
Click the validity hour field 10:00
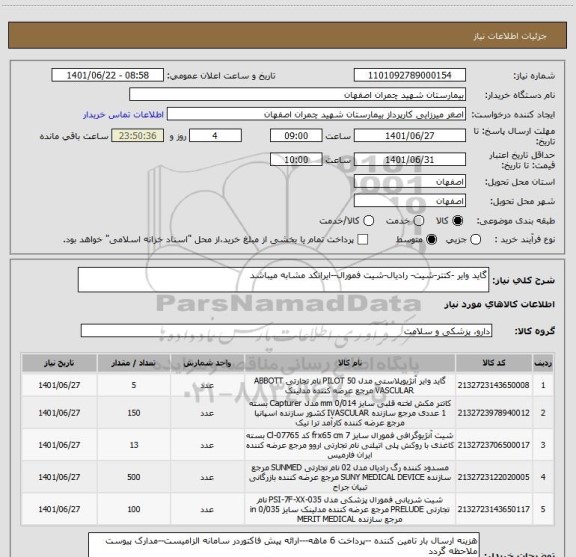(x=296, y=159)
